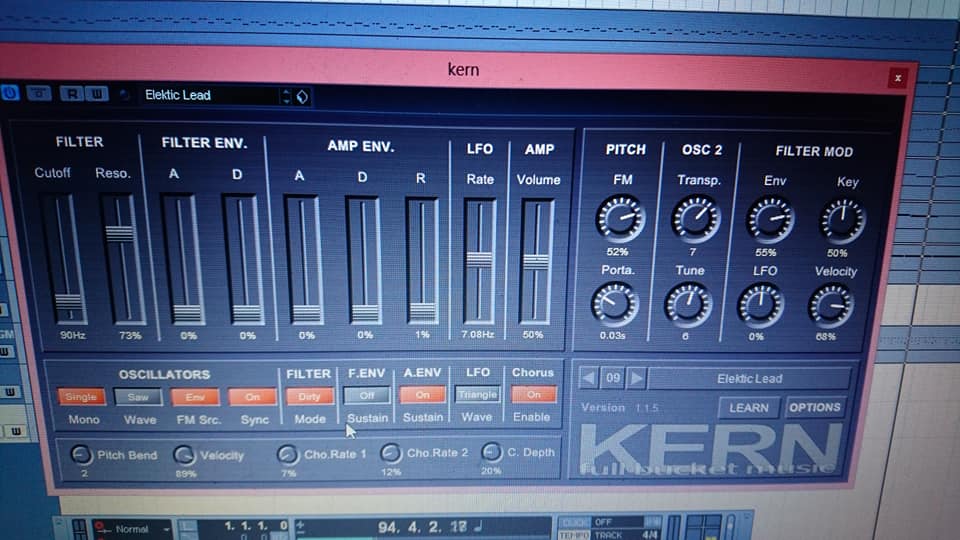Toggle the Single Mono oscillator button
Image resolution: width=960 pixels, height=540 pixels.
pos(81,397)
